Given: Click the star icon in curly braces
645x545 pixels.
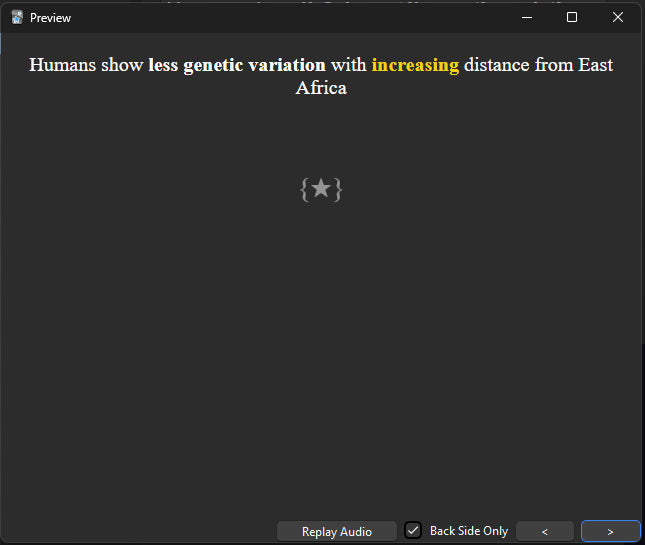Looking at the screenshot, I should coord(321,189).
